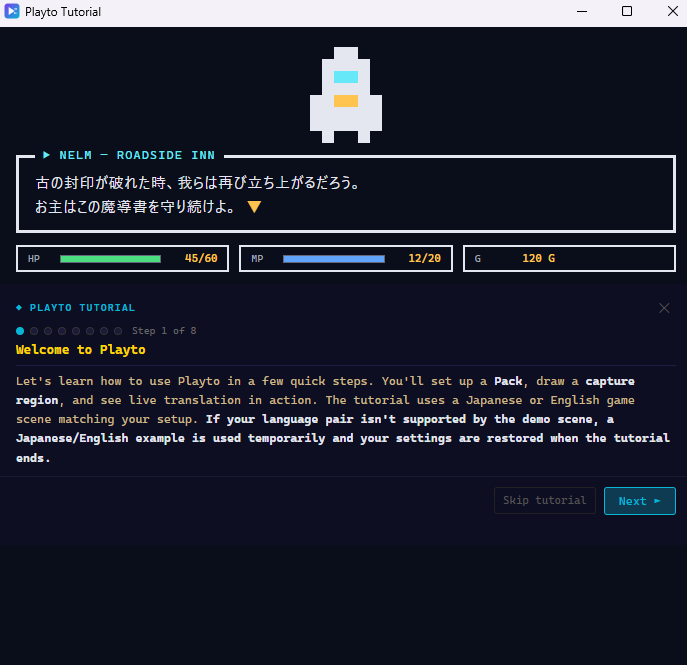This screenshot has width=687, height=665.
Task: Click the diamond icon beside PLAYTO TUTORIAL
Action: click(19, 308)
